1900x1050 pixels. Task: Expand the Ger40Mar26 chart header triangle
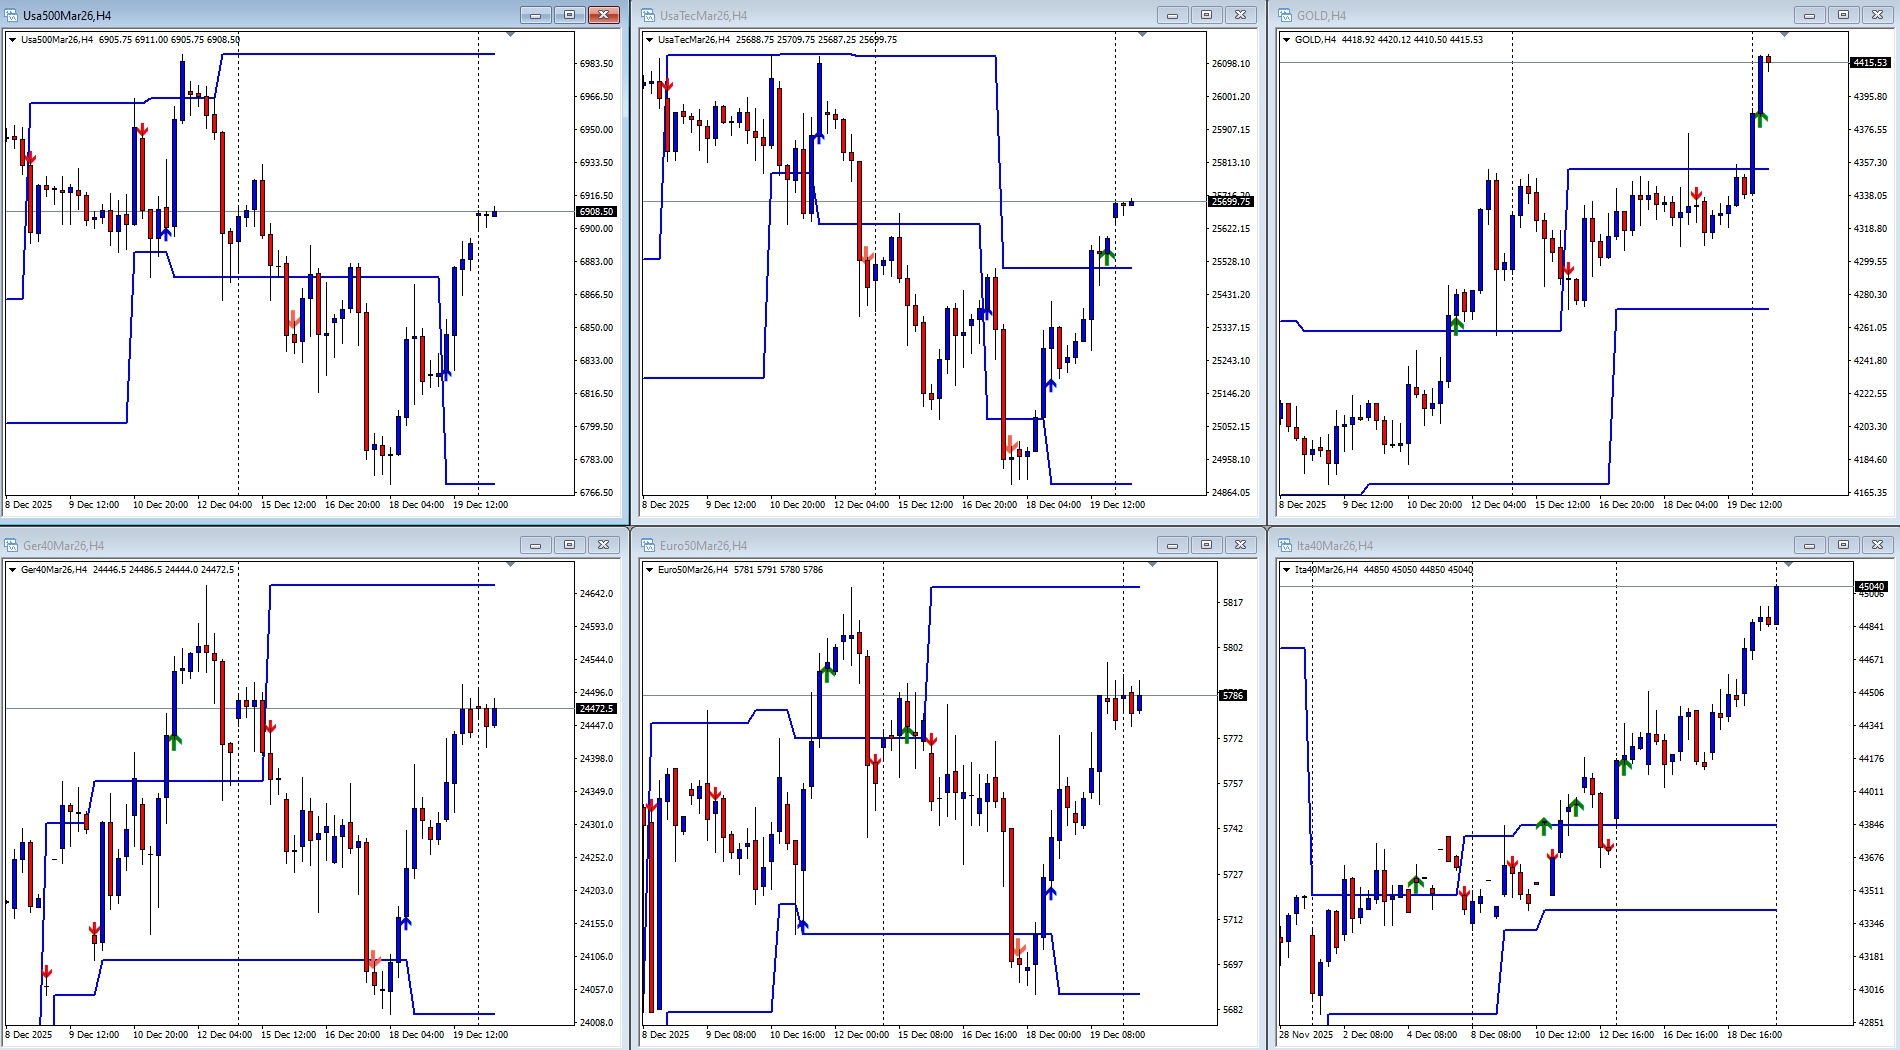(12, 570)
